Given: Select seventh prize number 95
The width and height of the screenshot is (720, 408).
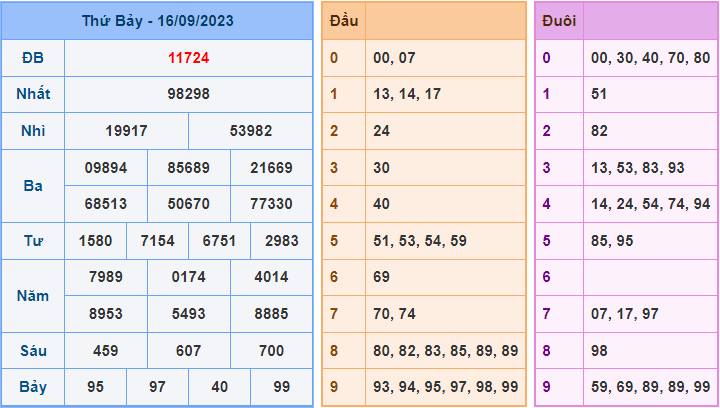Looking at the screenshot, I should [x=95, y=387].
